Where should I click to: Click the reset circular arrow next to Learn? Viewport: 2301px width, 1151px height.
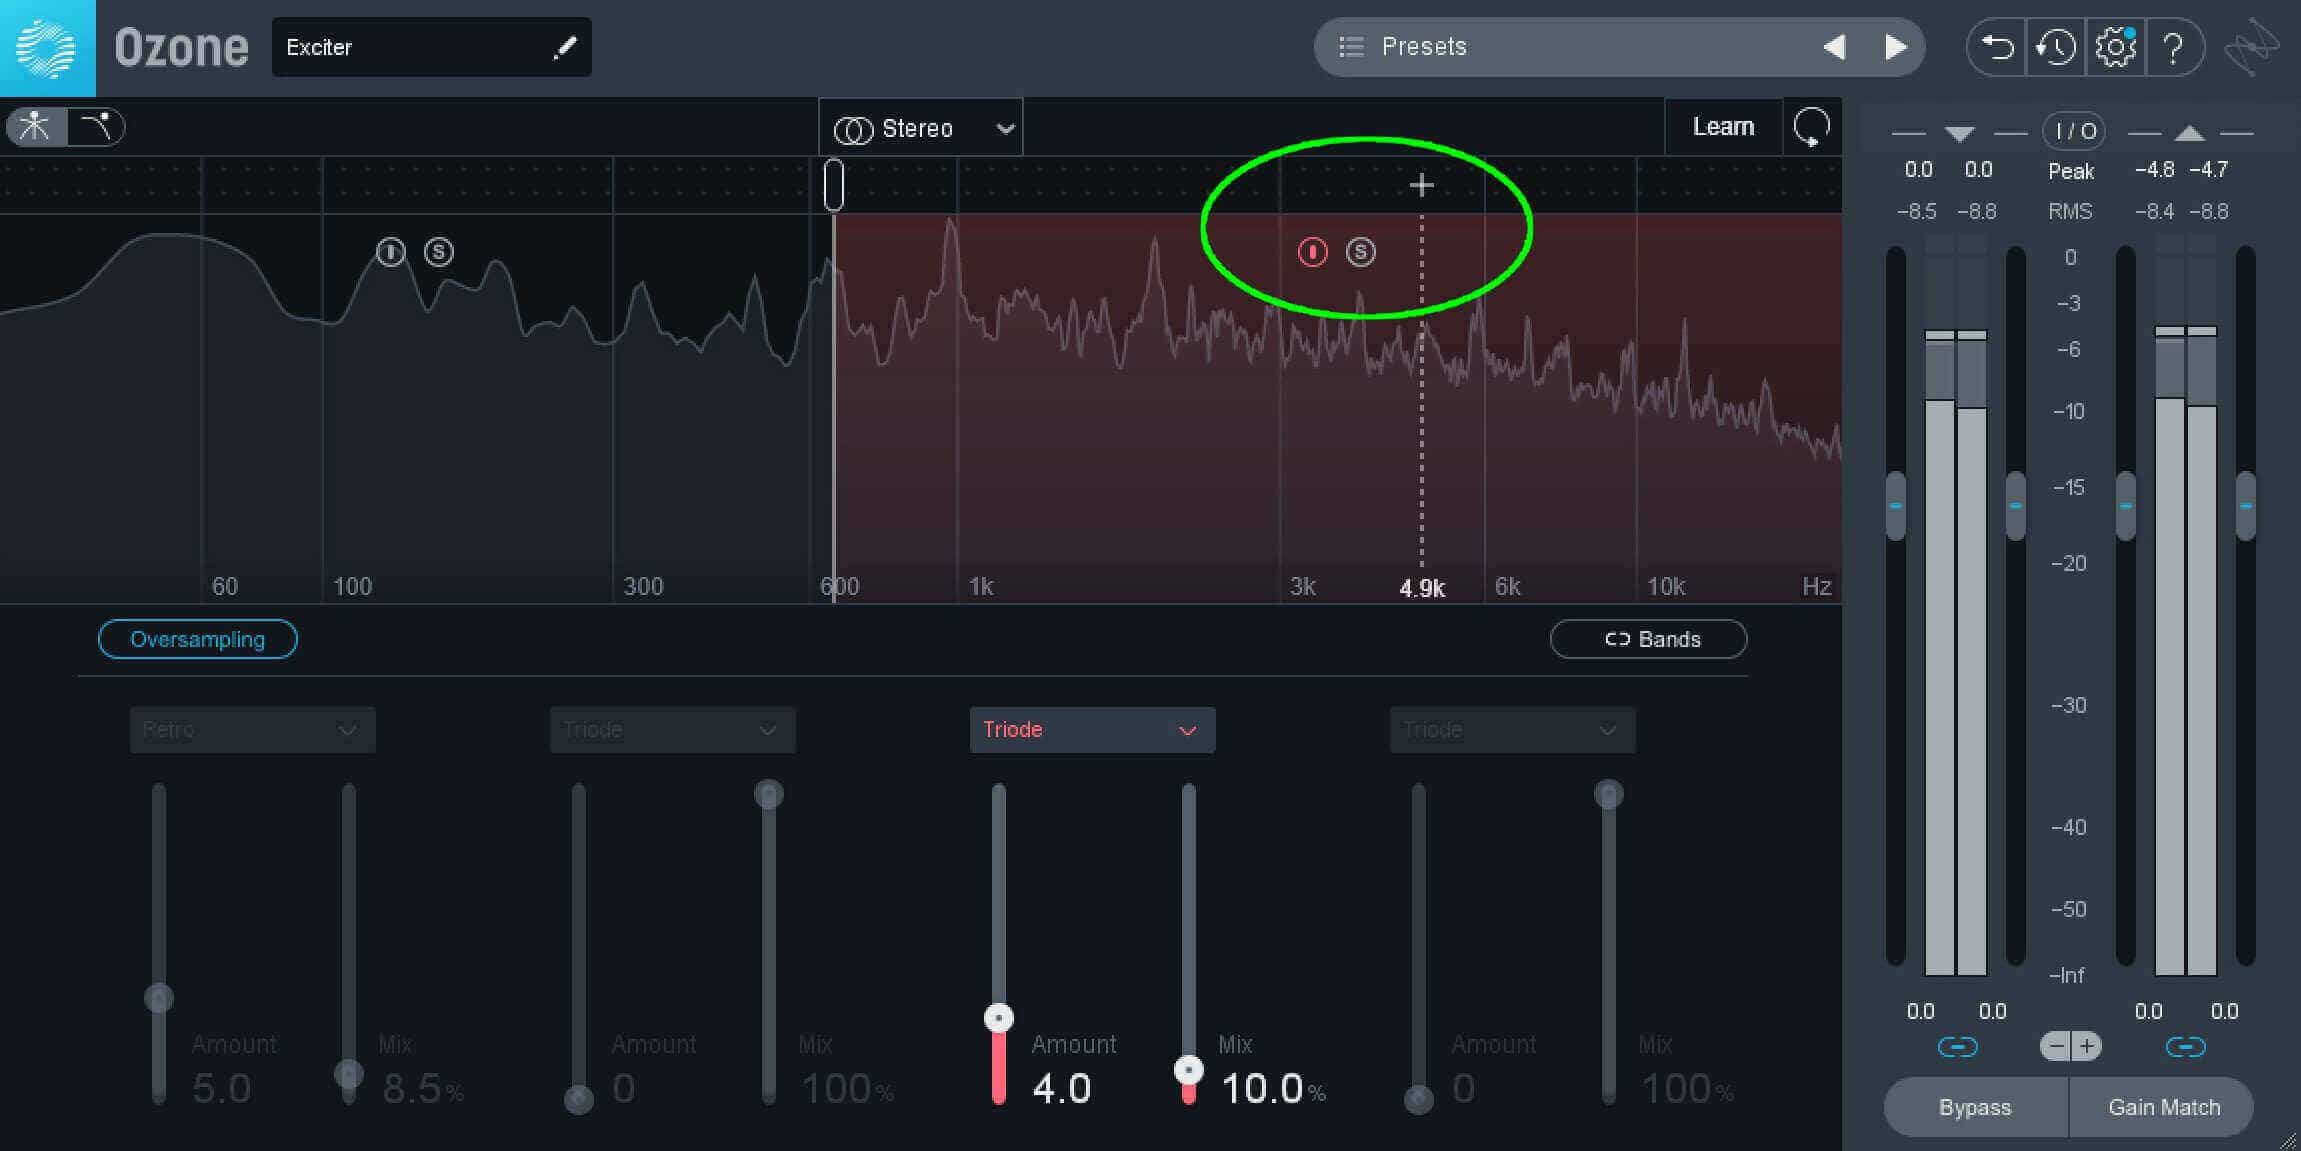(1812, 127)
